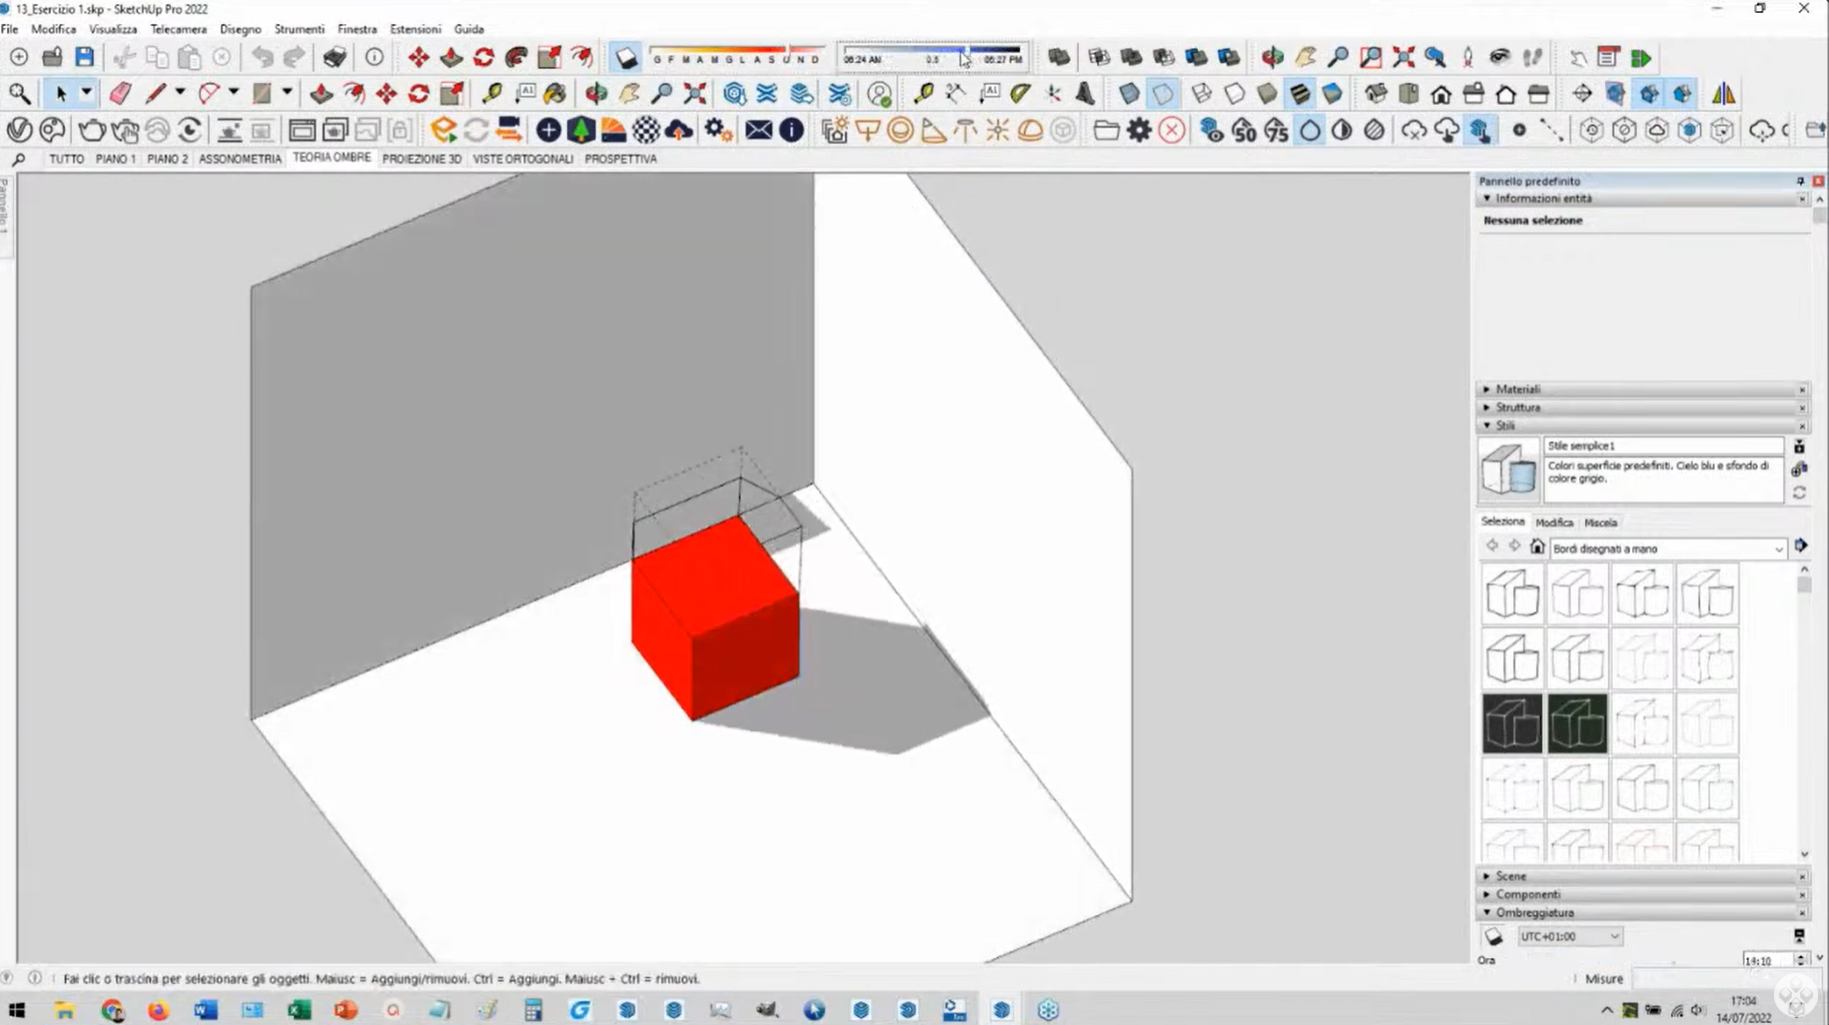Open the Telecamera menu
This screenshot has width=1829, height=1025.
[x=178, y=29]
